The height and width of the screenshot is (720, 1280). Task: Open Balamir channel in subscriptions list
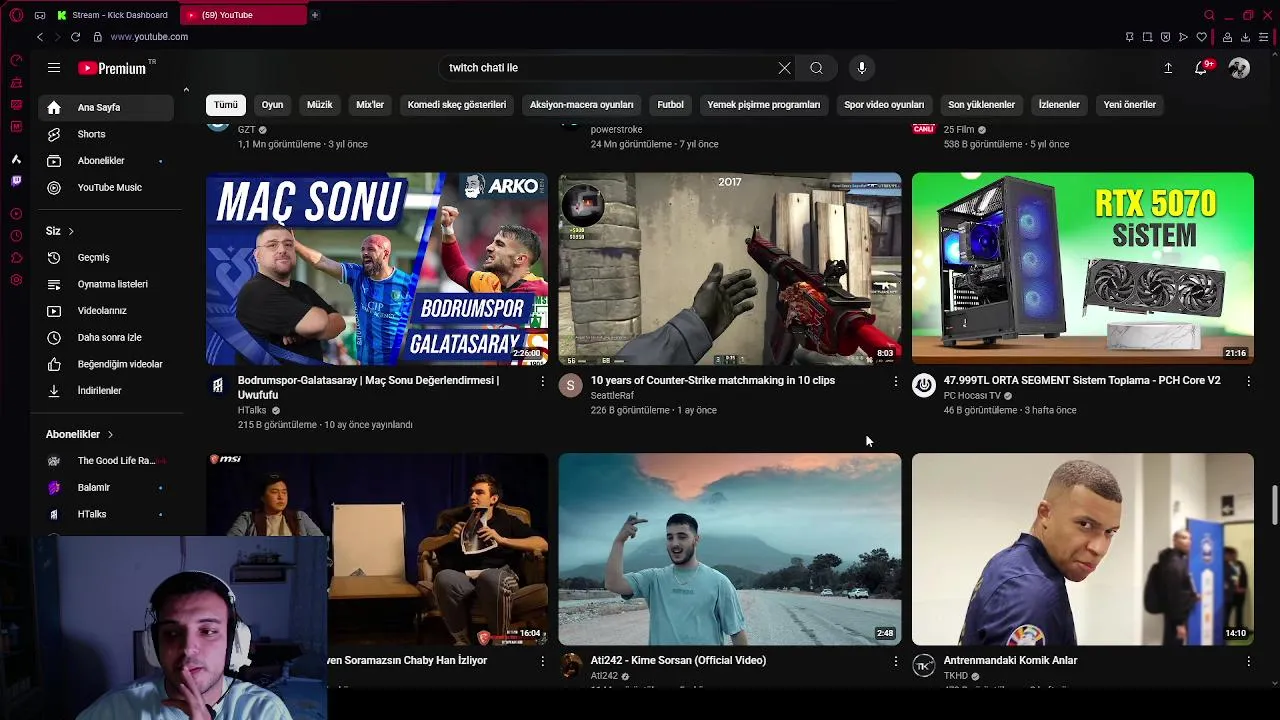coord(105,488)
